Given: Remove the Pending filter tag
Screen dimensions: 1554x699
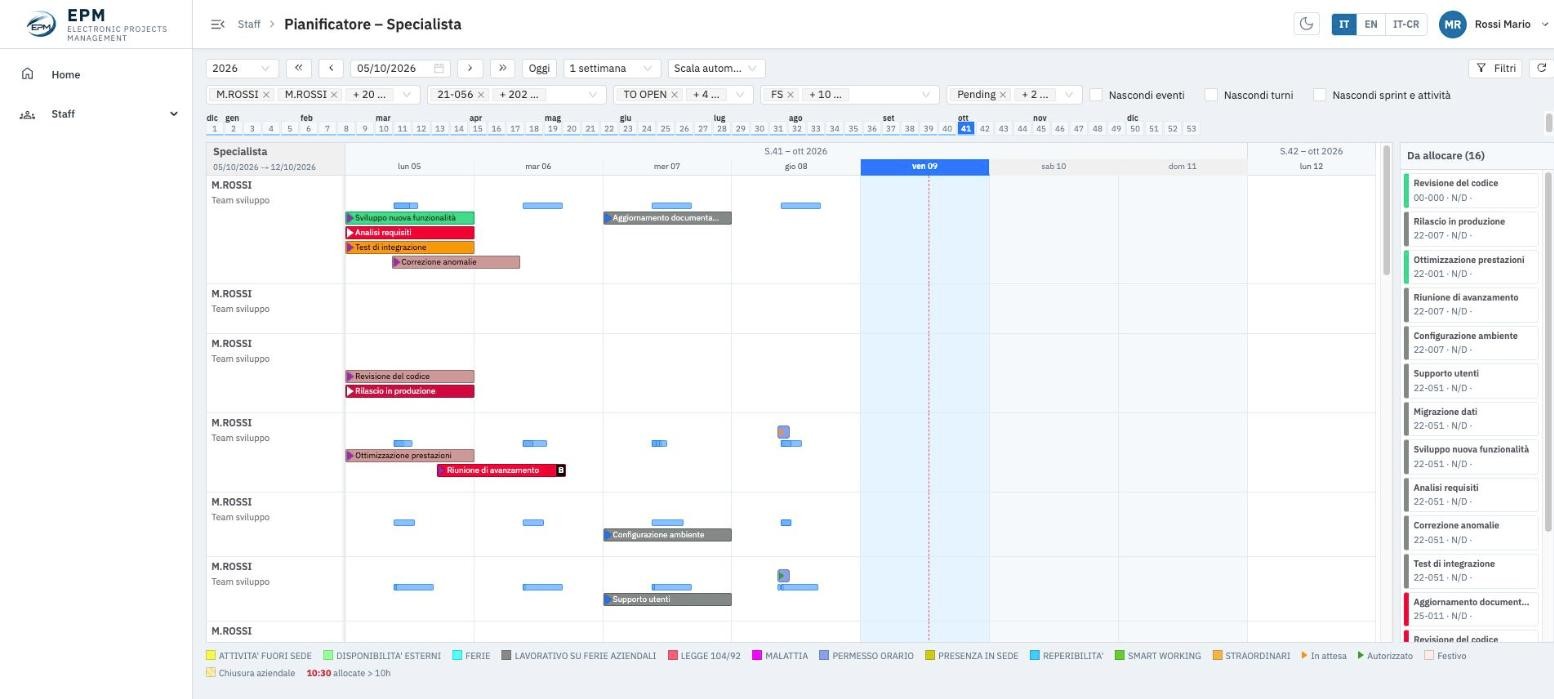Looking at the screenshot, I should 1003,95.
